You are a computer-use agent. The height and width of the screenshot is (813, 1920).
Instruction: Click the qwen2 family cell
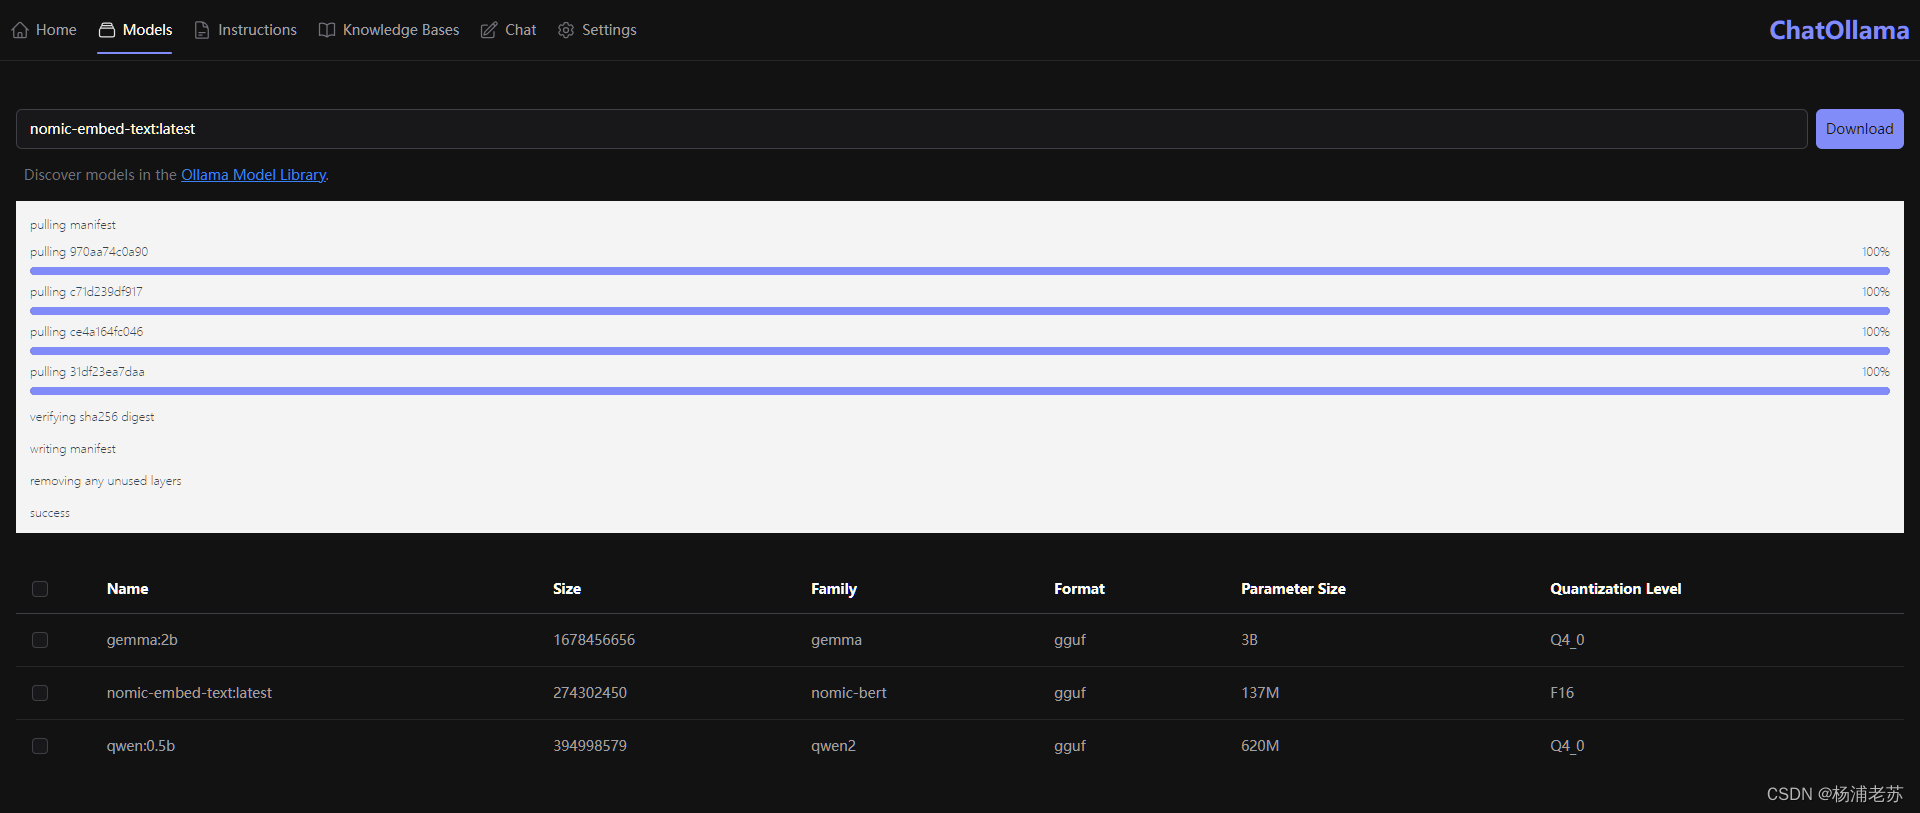[833, 746]
